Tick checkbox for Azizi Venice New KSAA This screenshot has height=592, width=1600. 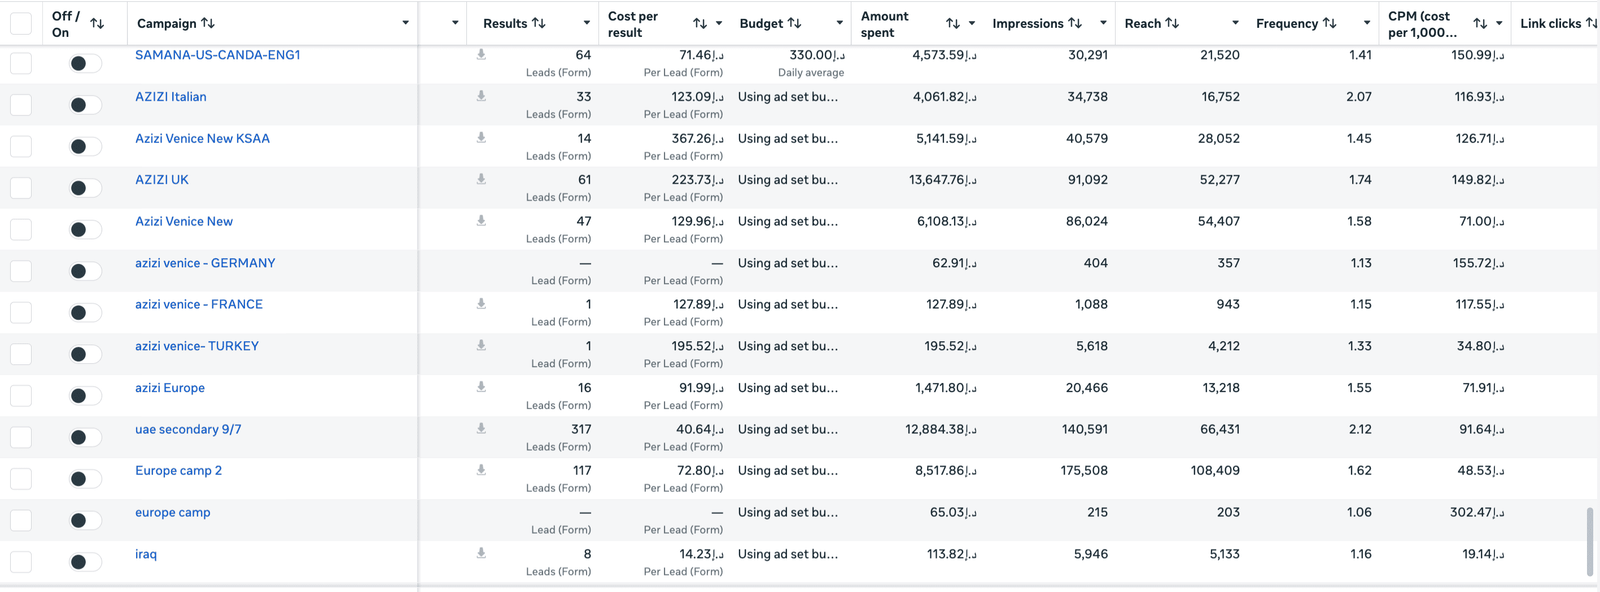[21, 146]
